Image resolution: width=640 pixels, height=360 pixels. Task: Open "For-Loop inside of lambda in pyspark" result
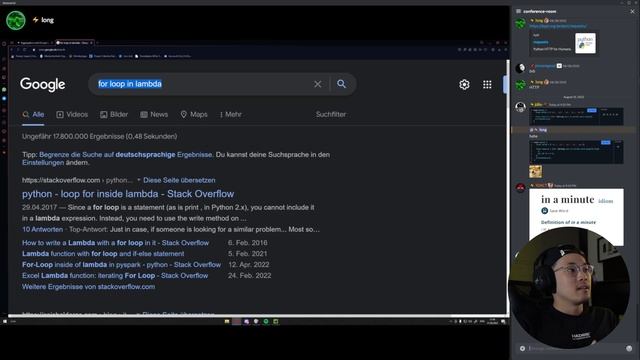121,265
